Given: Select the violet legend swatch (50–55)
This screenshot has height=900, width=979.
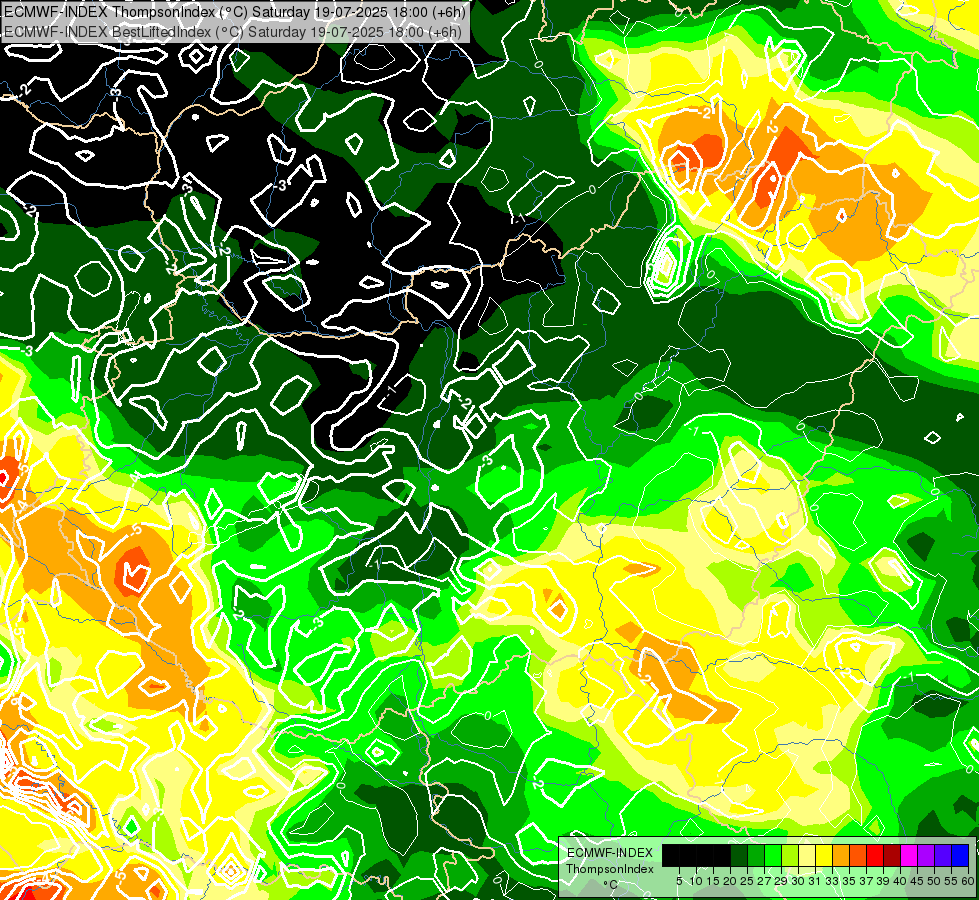Looking at the screenshot, I should [943, 855].
